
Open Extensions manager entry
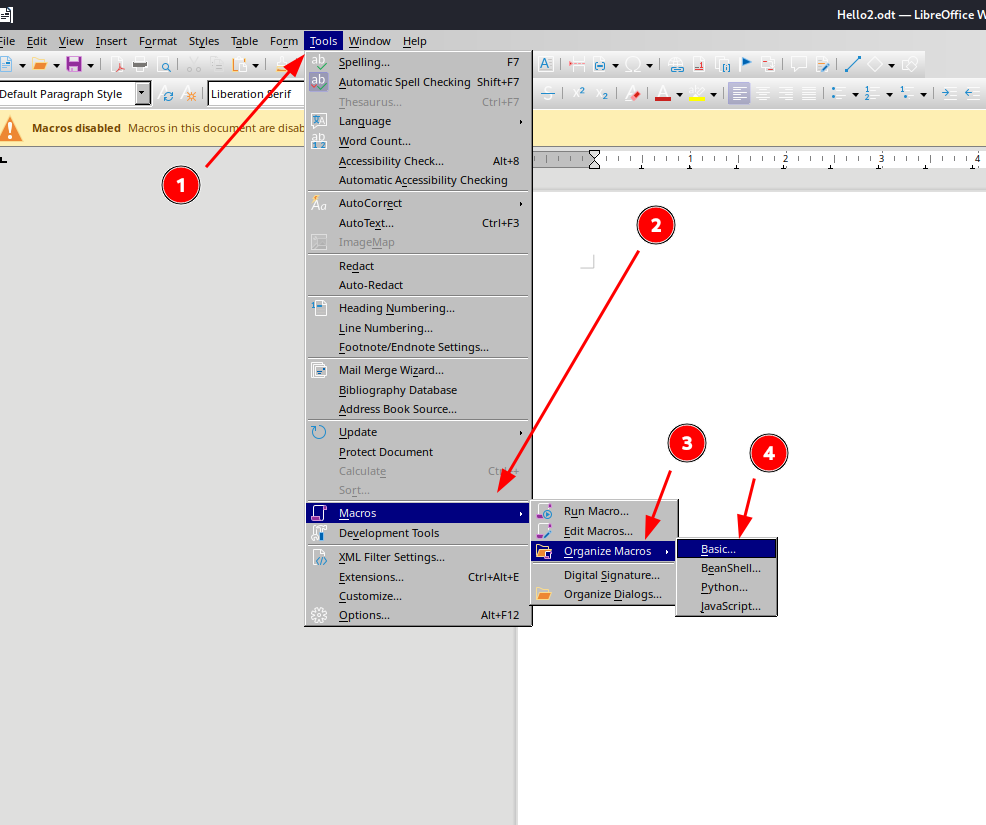point(419,577)
